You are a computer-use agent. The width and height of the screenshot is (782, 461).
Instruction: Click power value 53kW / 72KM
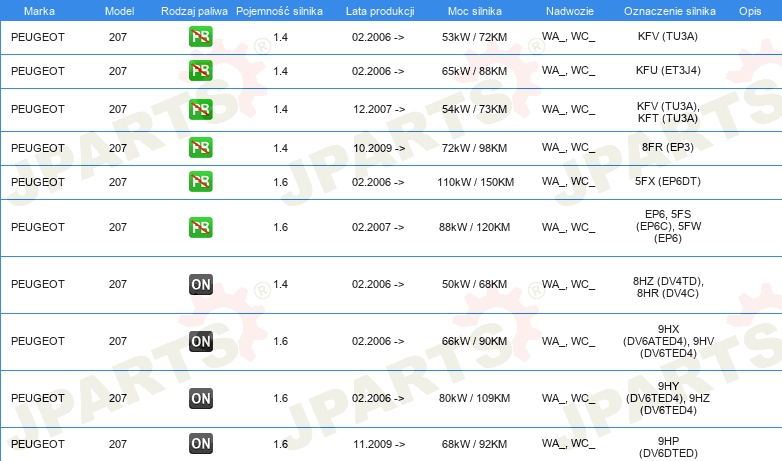pyautogui.click(x=474, y=37)
